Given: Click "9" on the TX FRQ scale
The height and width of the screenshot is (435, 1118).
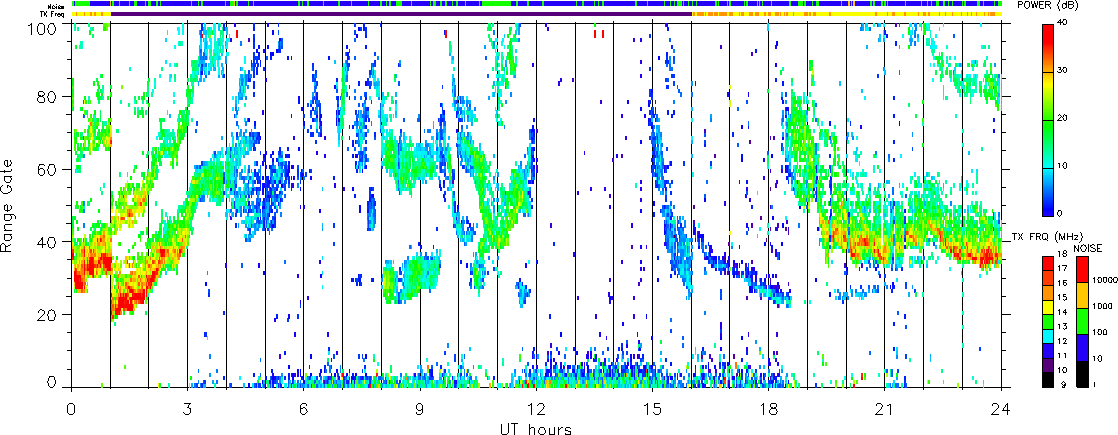Looking at the screenshot, I should pos(1063,384).
